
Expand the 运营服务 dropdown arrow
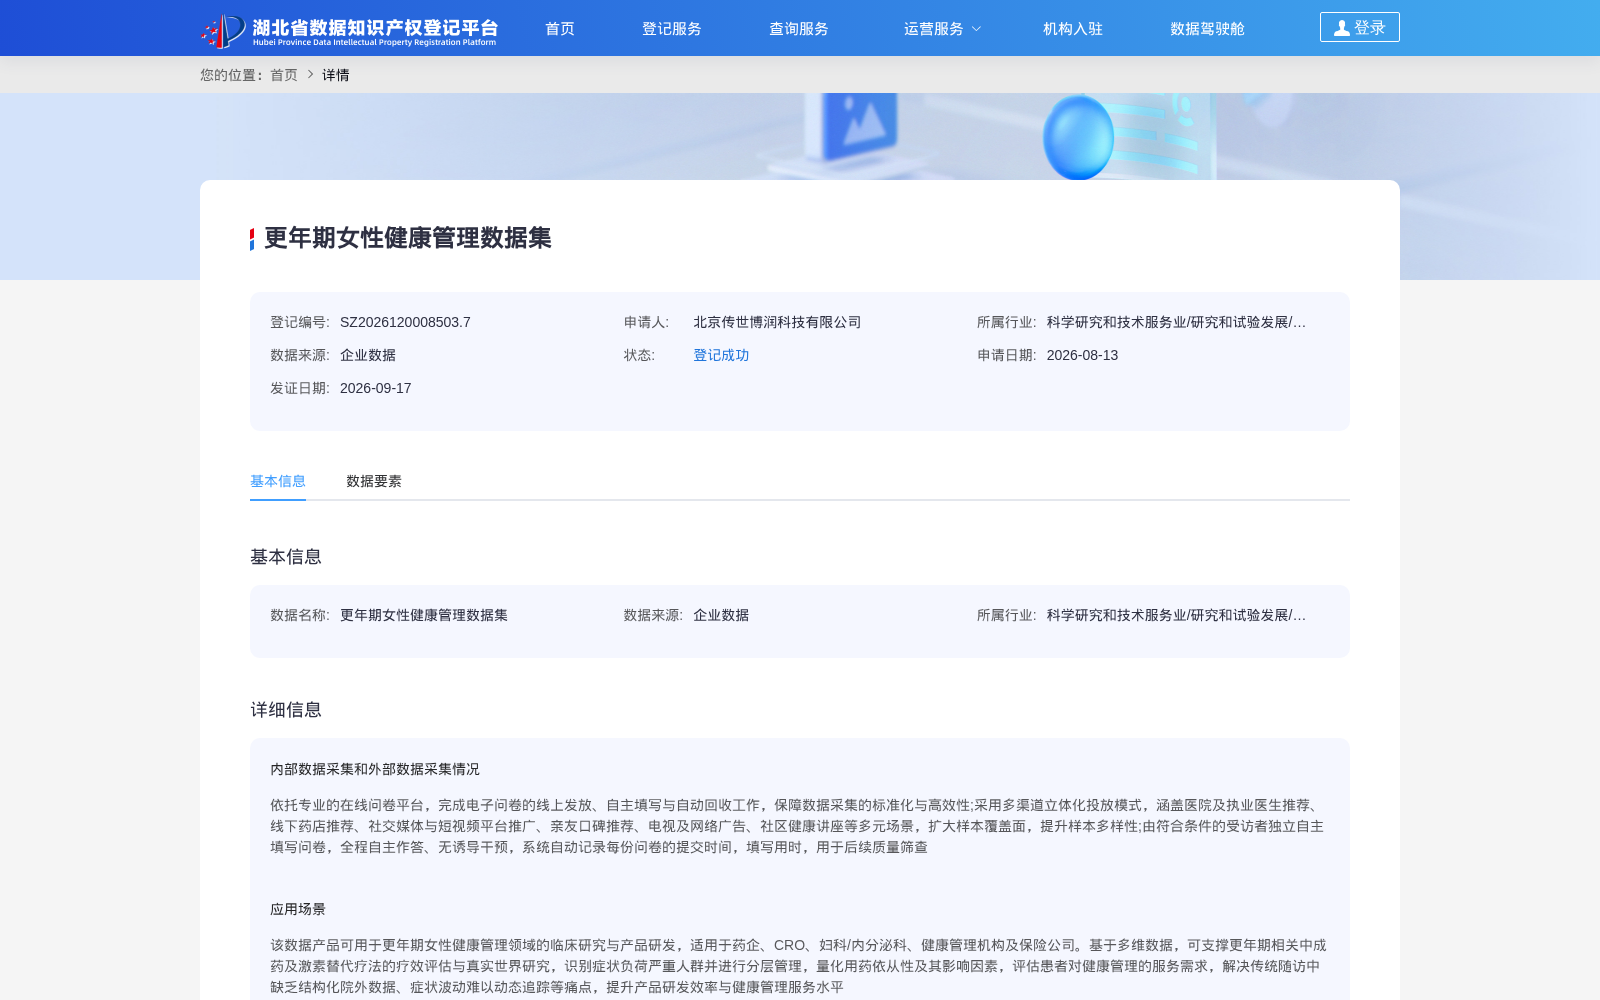click(977, 29)
